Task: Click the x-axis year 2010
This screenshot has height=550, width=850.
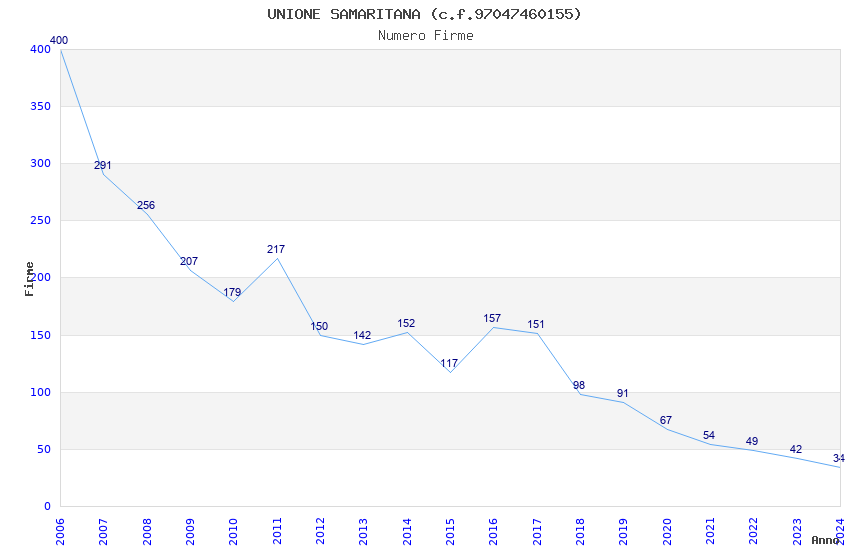Action: click(x=233, y=531)
